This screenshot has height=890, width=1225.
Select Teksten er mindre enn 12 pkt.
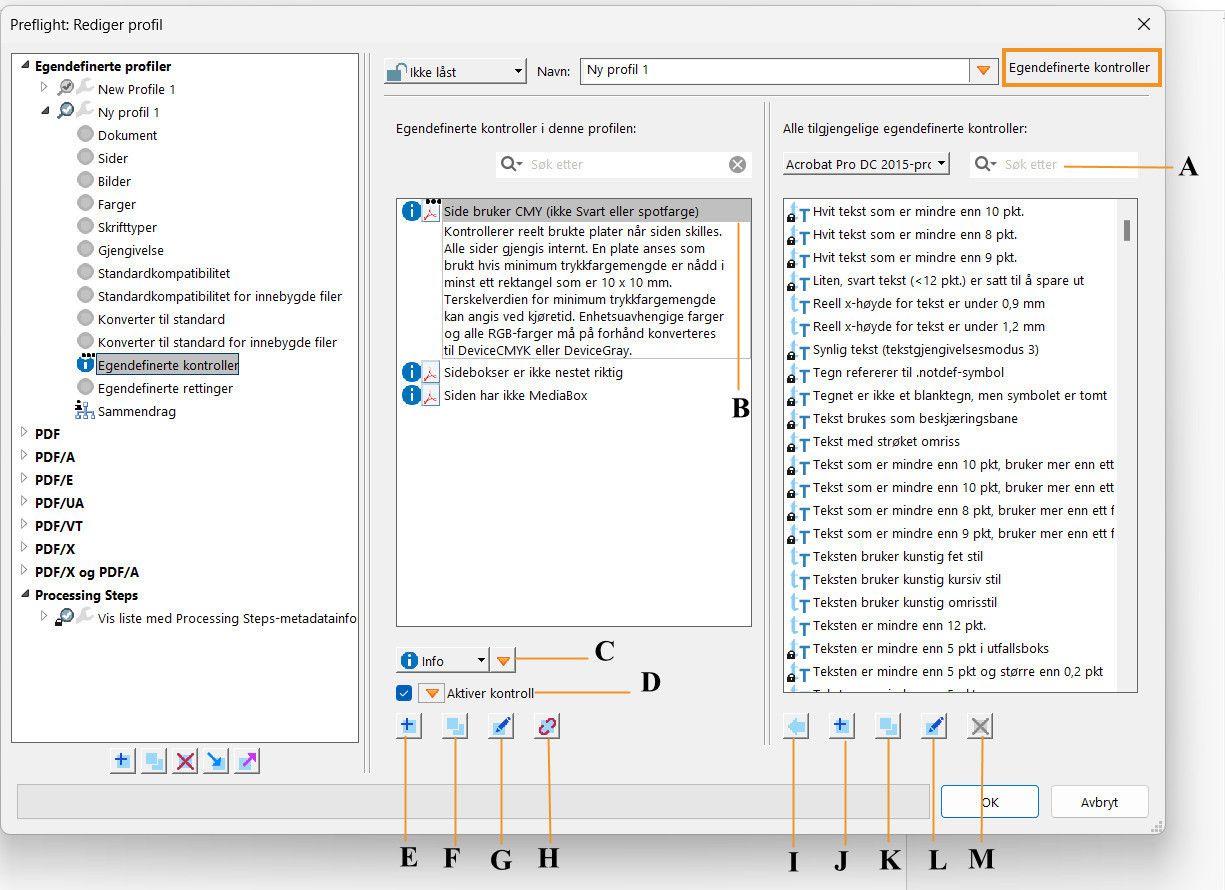coord(899,625)
